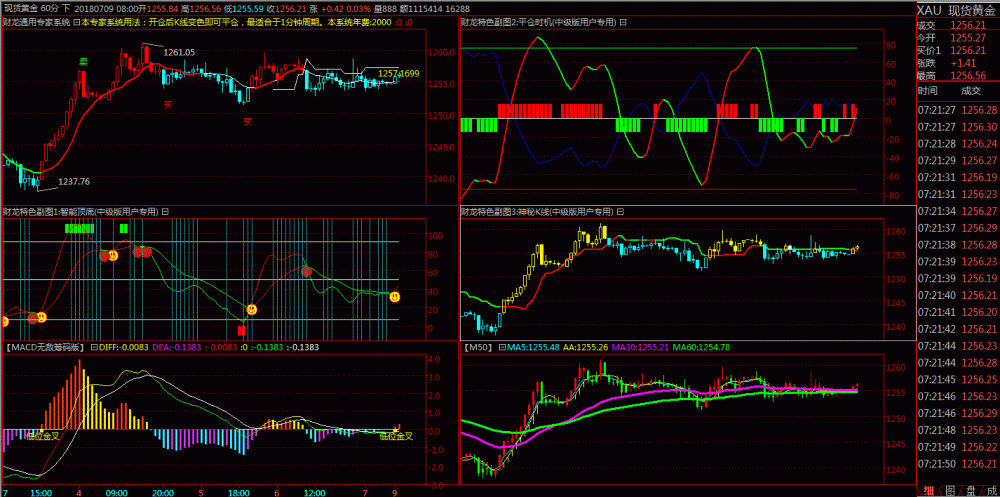The image size is (1000, 497).
Task: Select the 07:21:37 1256.29 trade row
Action: pos(957,228)
